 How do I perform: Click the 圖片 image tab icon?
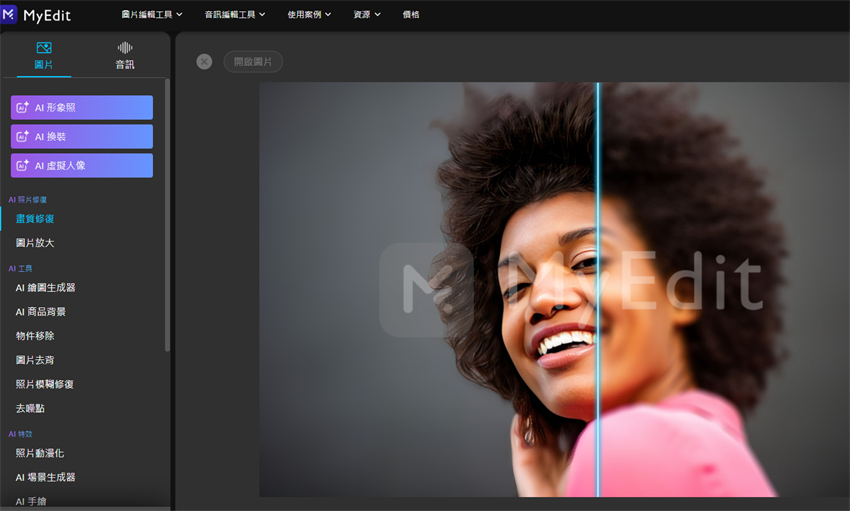point(43,48)
